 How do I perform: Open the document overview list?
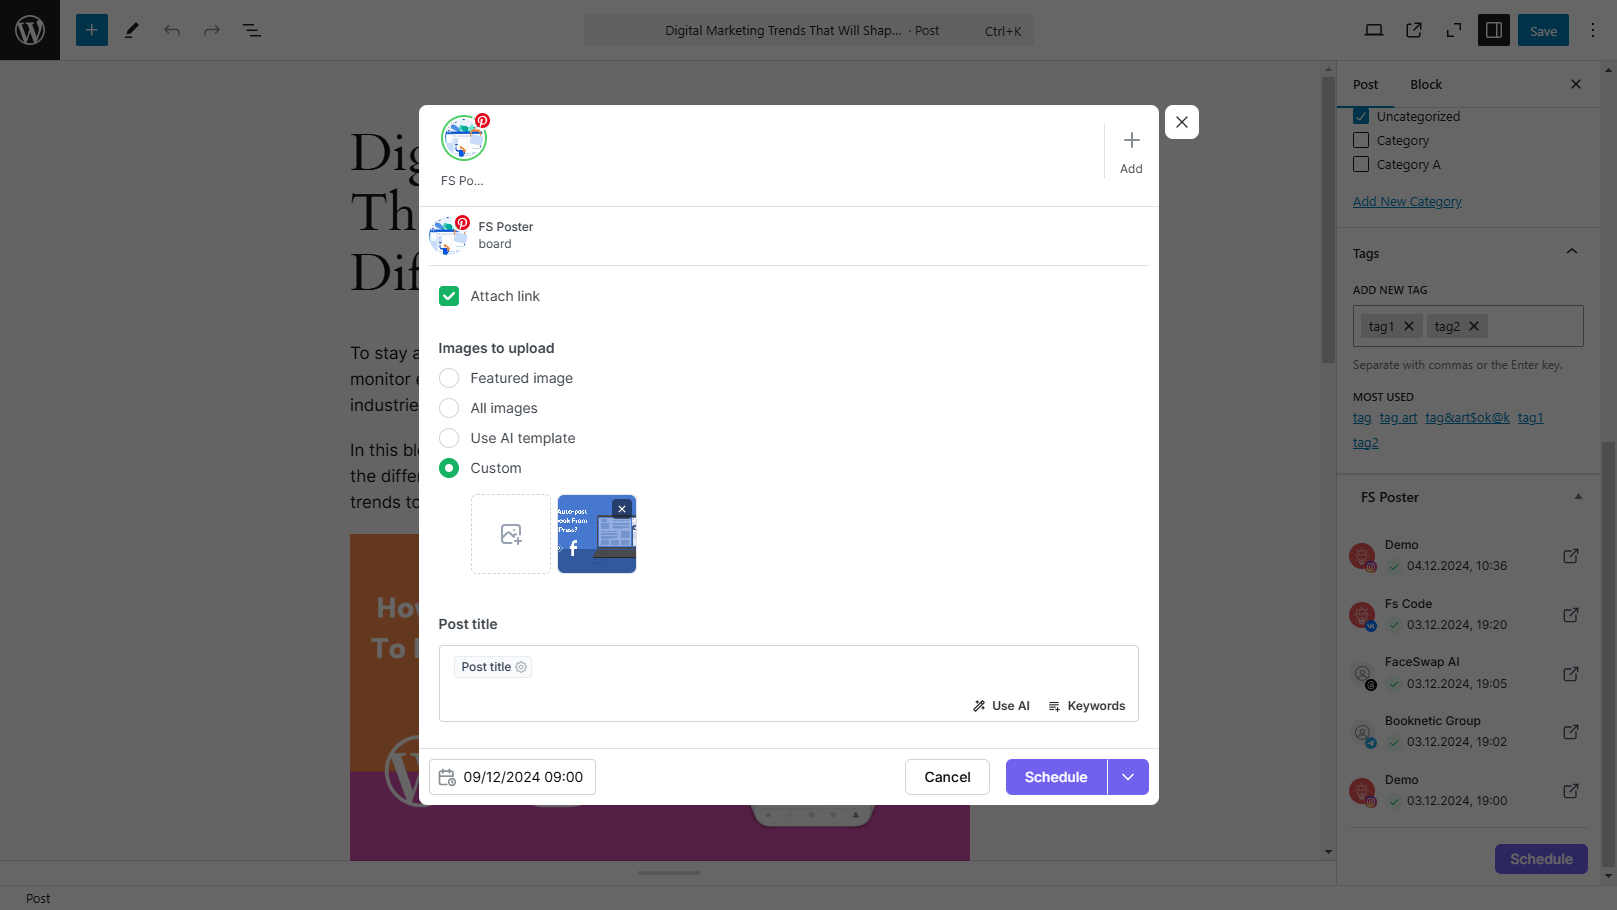[x=252, y=30]
